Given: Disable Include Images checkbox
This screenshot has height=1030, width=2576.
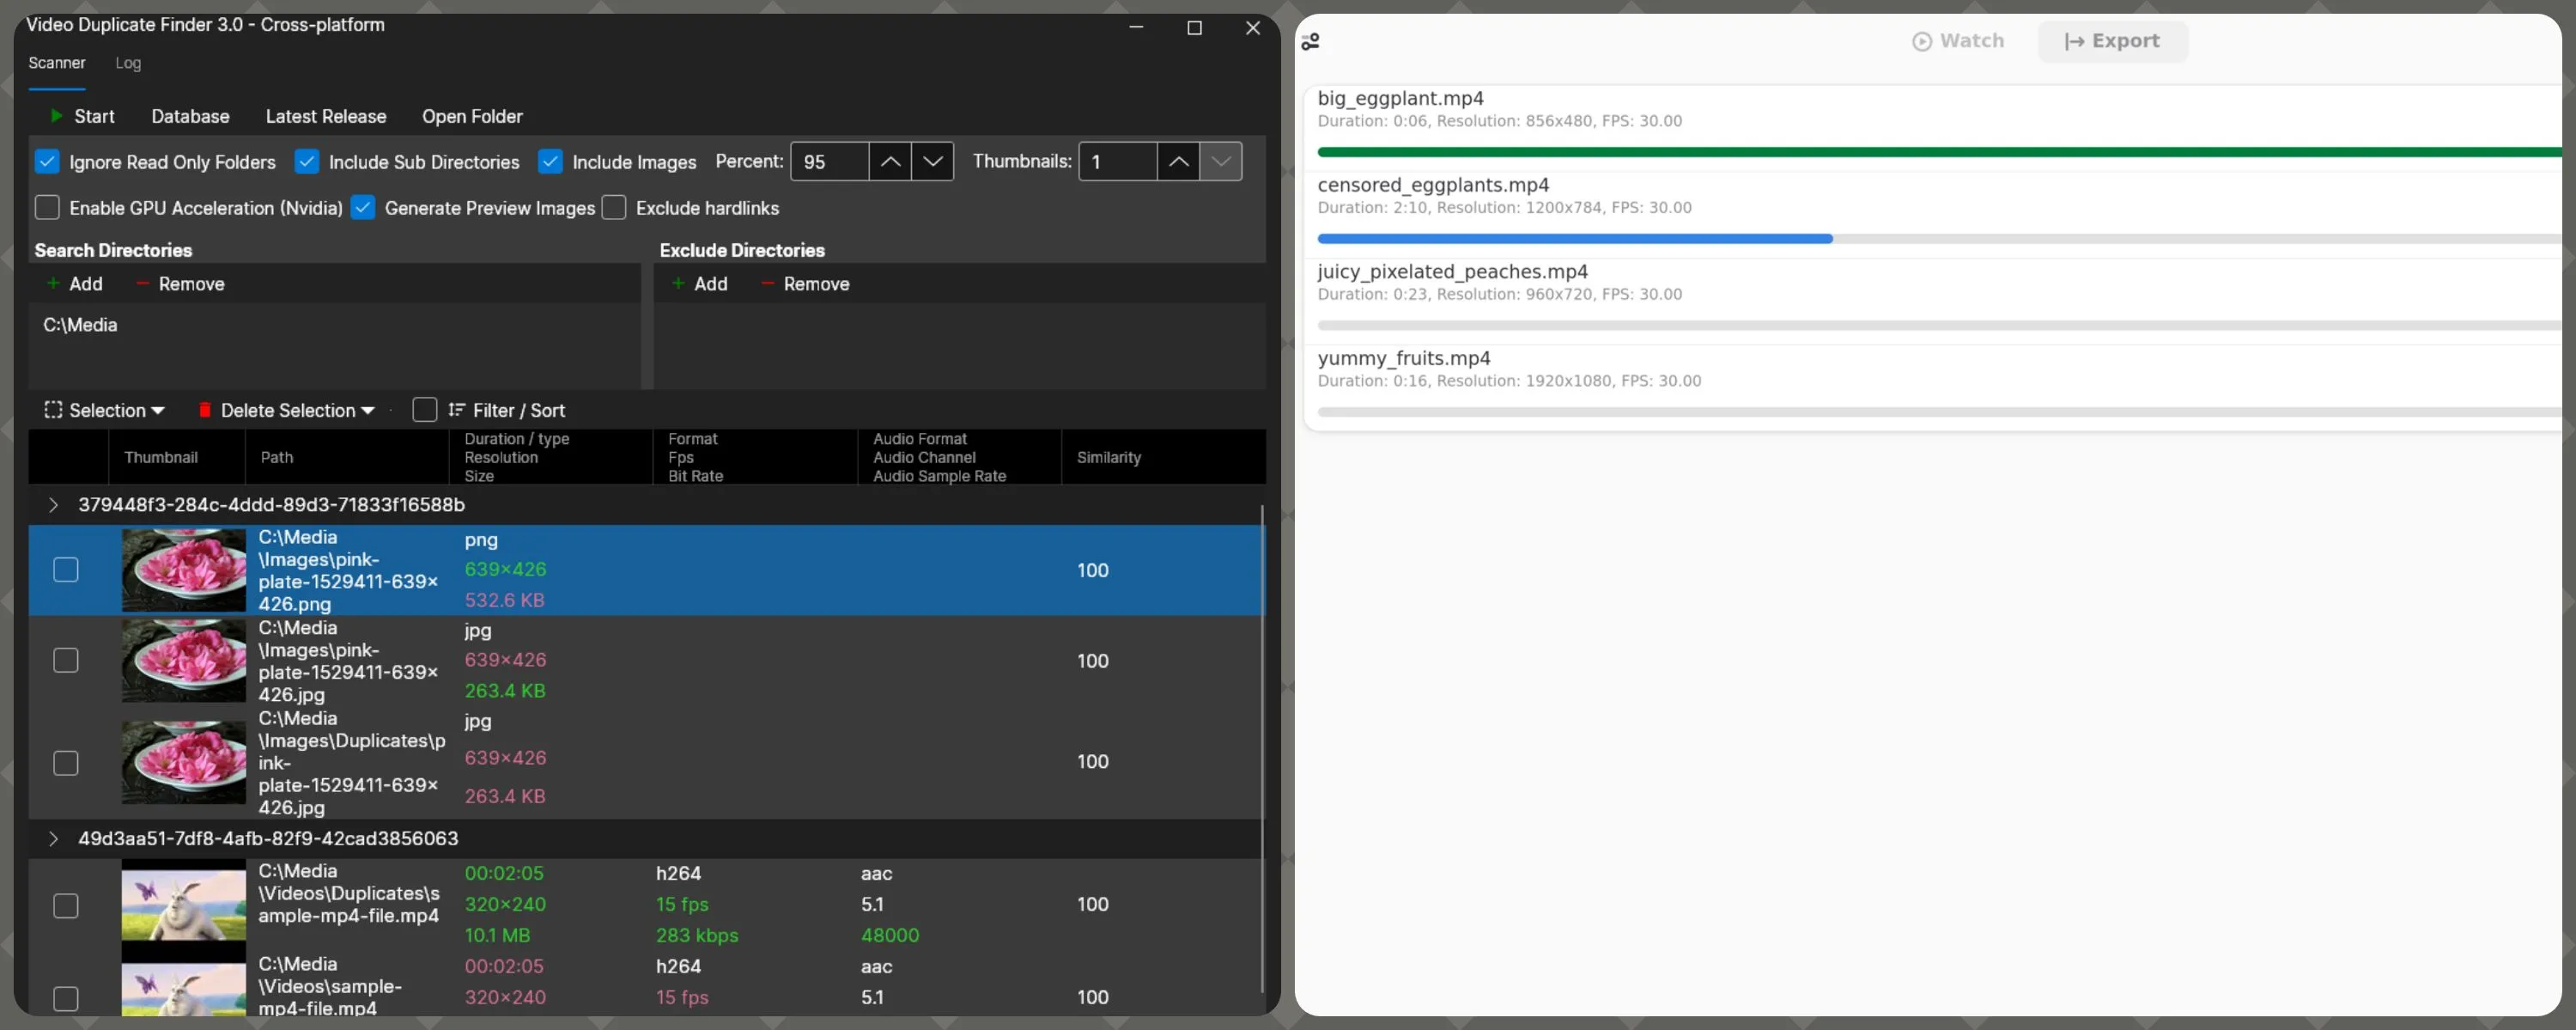Looking at the screenshot, I should (550, 162).
